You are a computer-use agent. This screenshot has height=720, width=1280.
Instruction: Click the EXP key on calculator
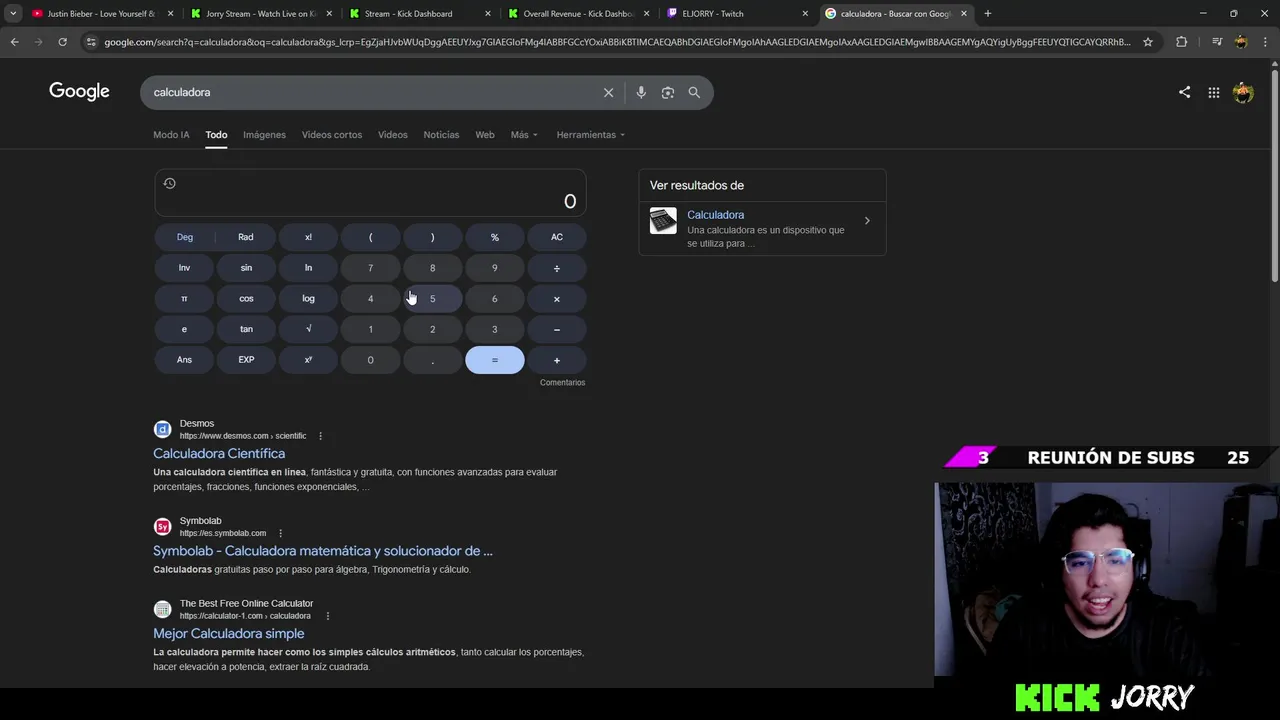246,360
